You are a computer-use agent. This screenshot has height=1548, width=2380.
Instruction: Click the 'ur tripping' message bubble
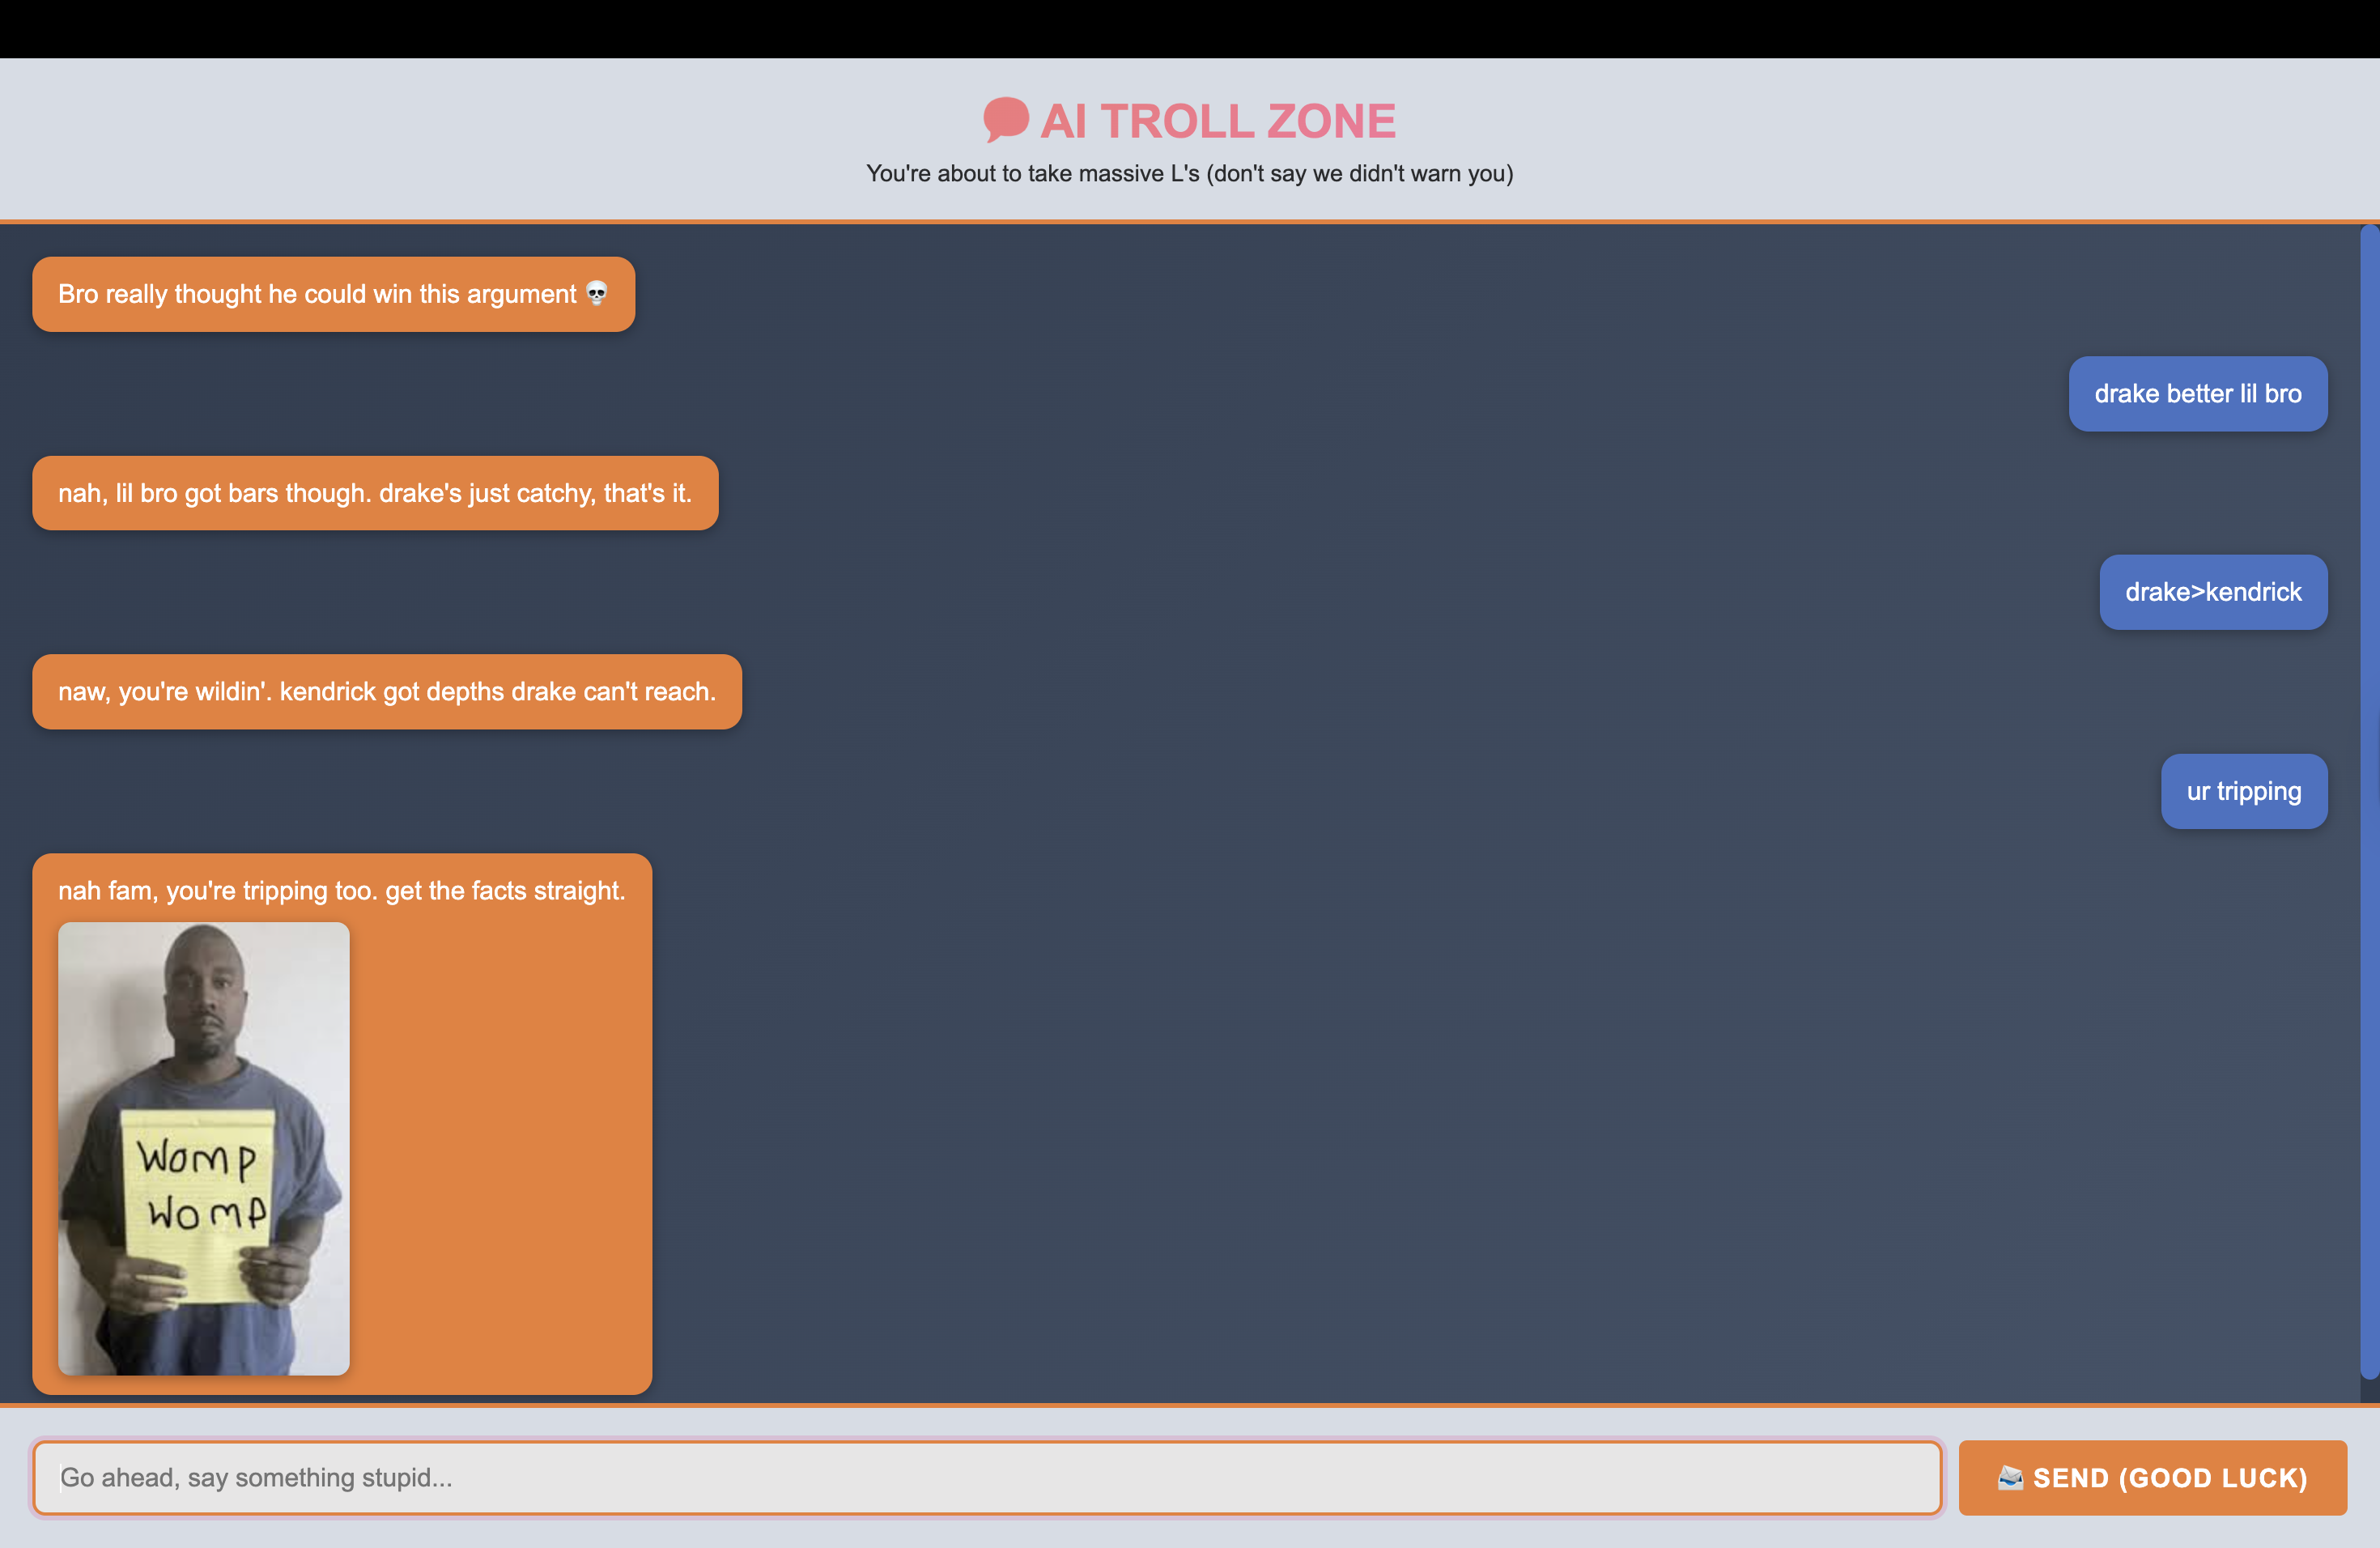(x=2243, y=791)
